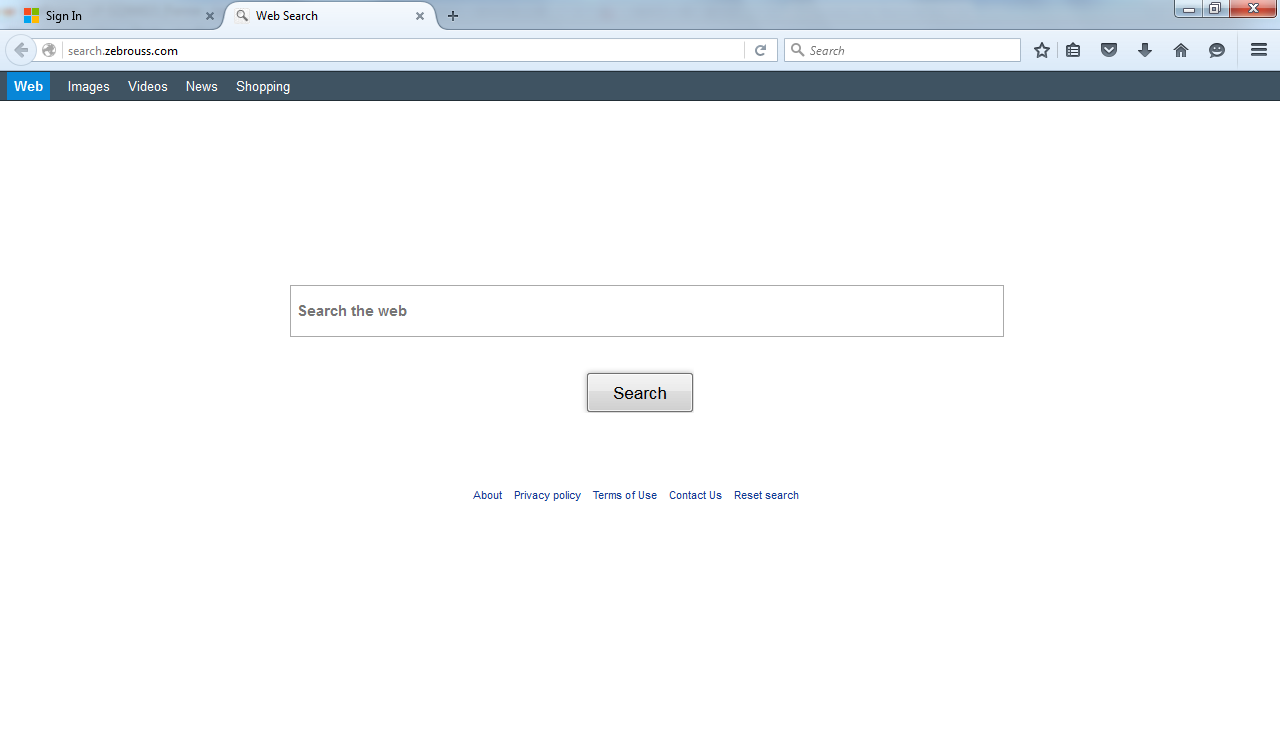Open the Downloads arrow icon

[x=1145, y=50]
